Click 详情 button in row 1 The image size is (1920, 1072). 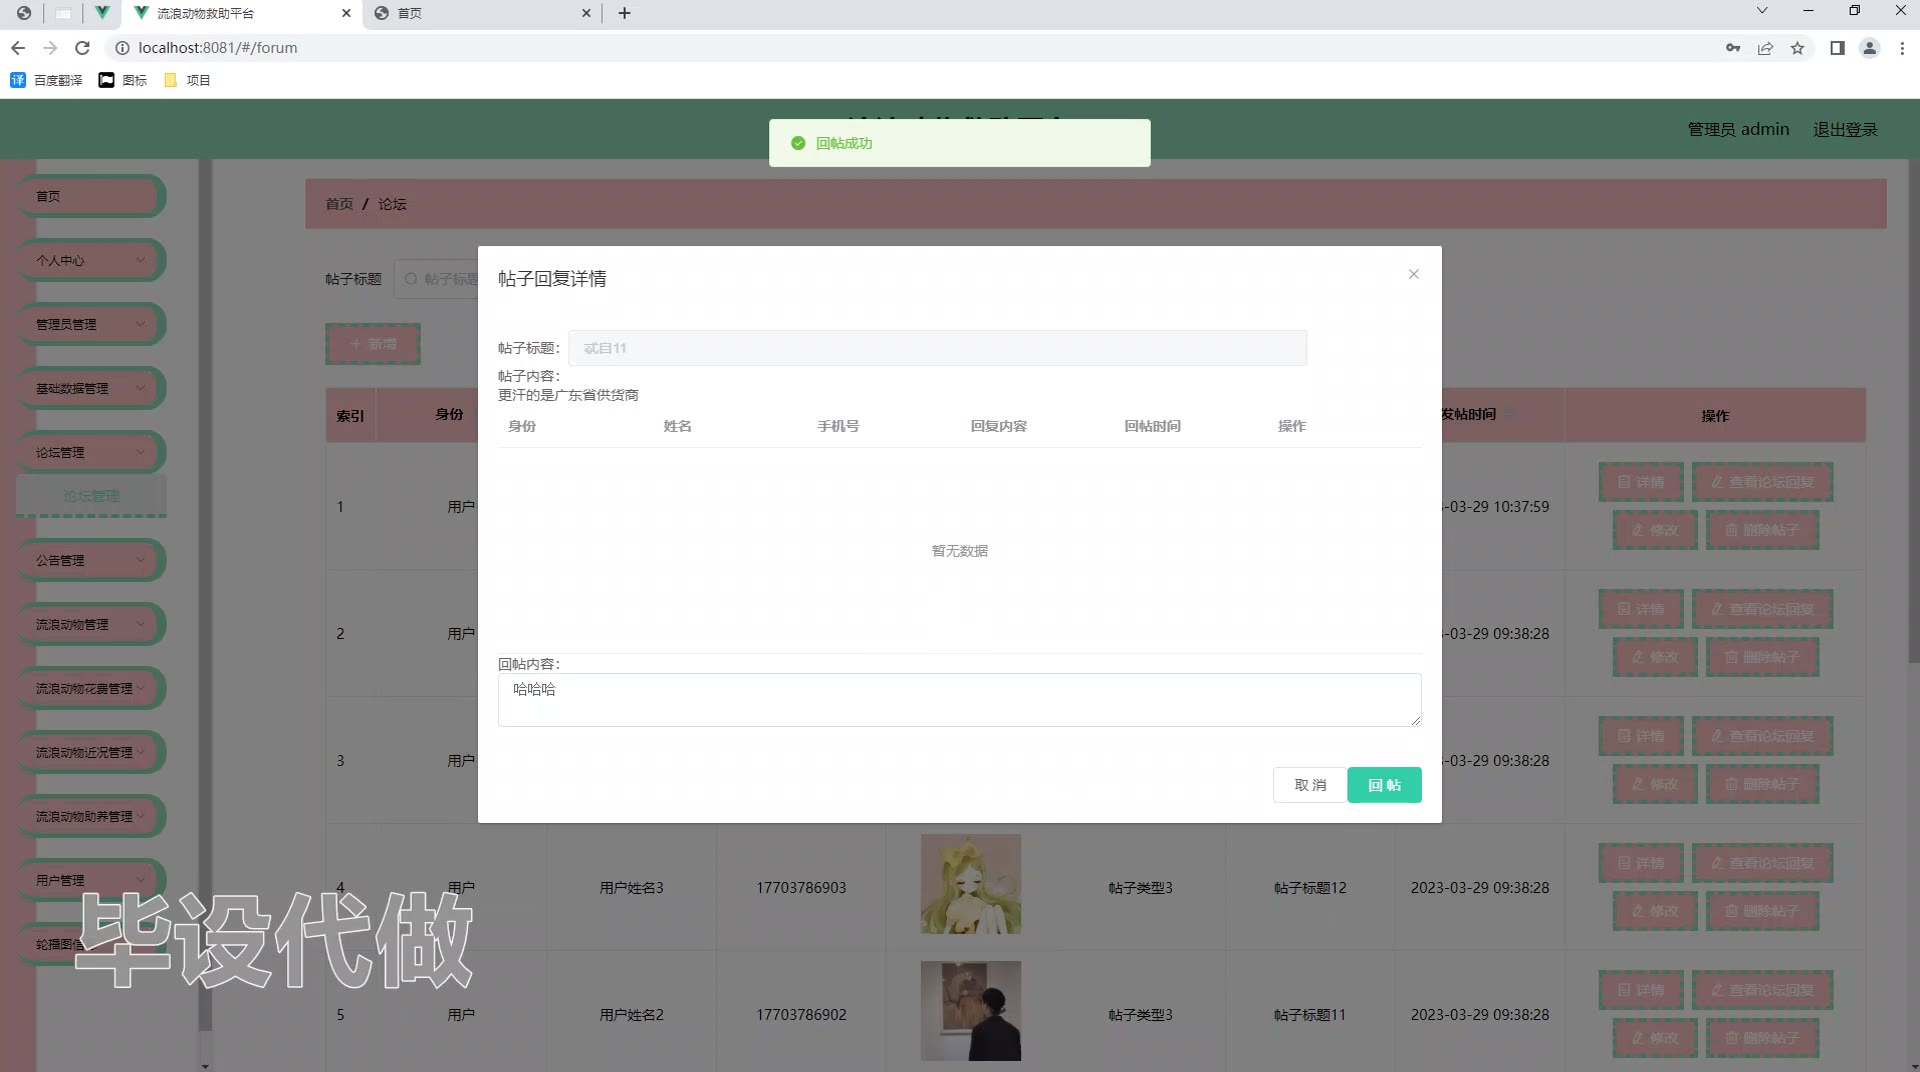pyautogui.click(x=1641, y=482)
